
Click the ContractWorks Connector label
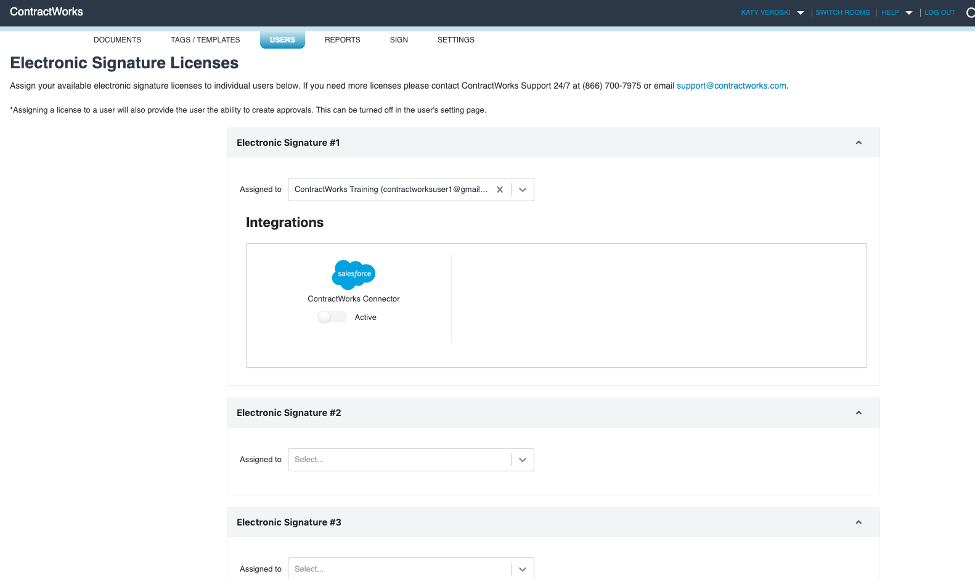pyautogui.click(x=353, y=299)
